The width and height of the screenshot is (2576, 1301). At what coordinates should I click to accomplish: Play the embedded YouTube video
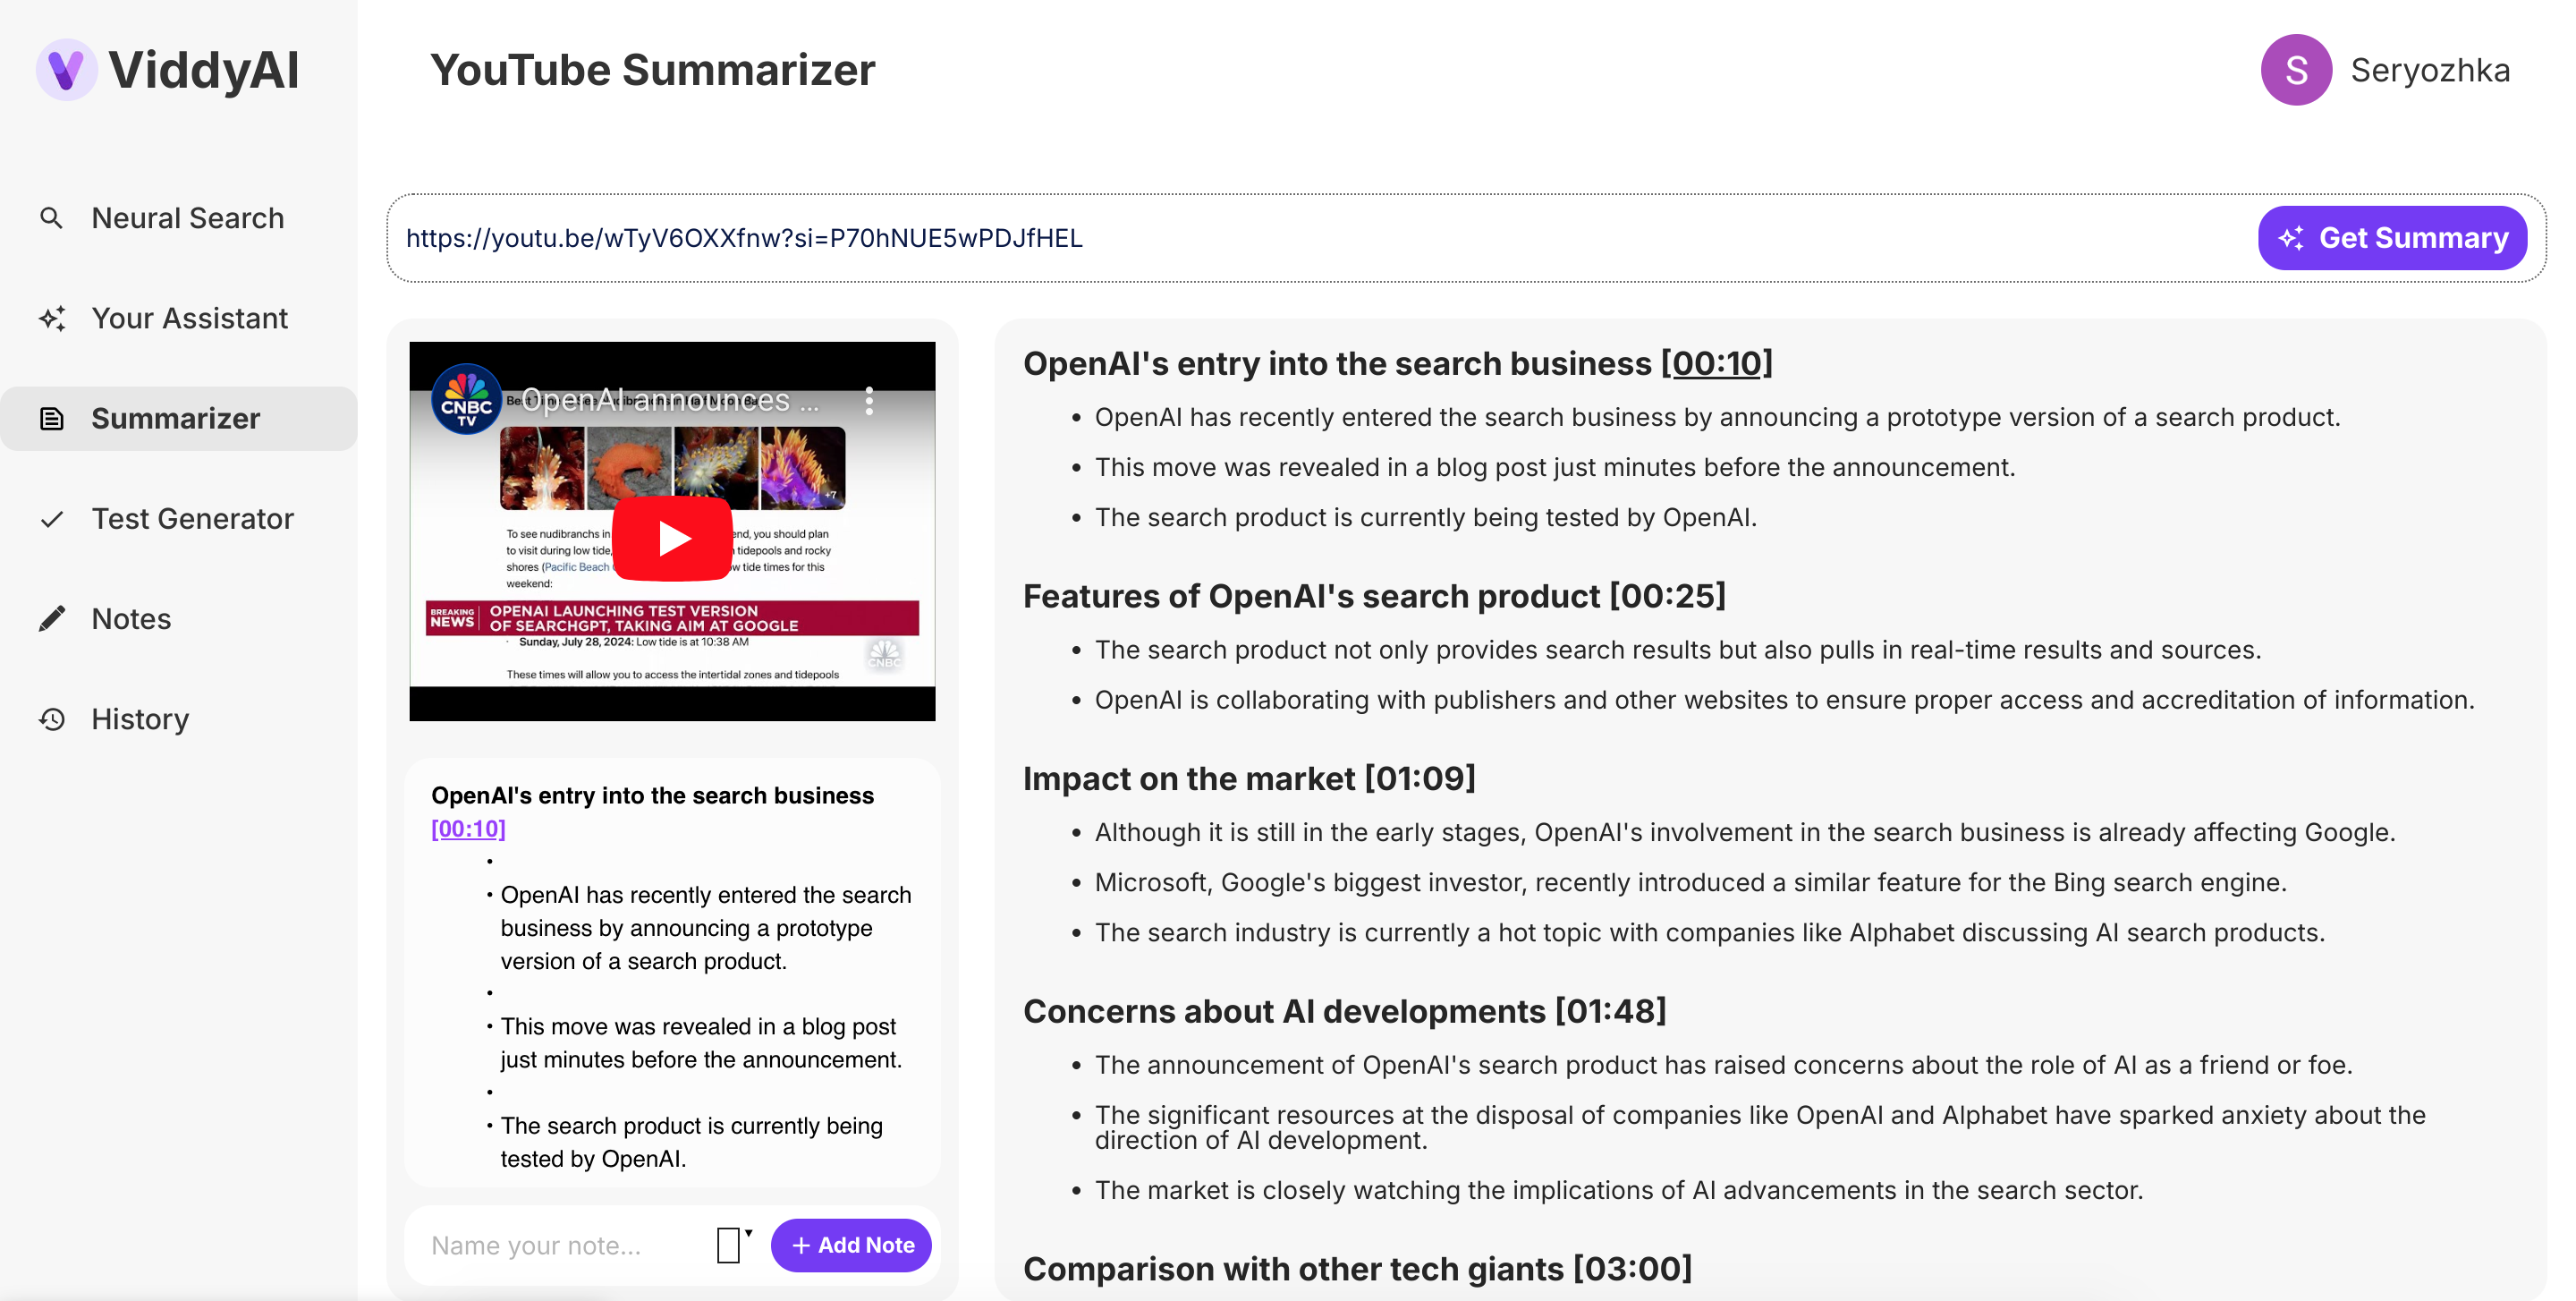(672, 538)
